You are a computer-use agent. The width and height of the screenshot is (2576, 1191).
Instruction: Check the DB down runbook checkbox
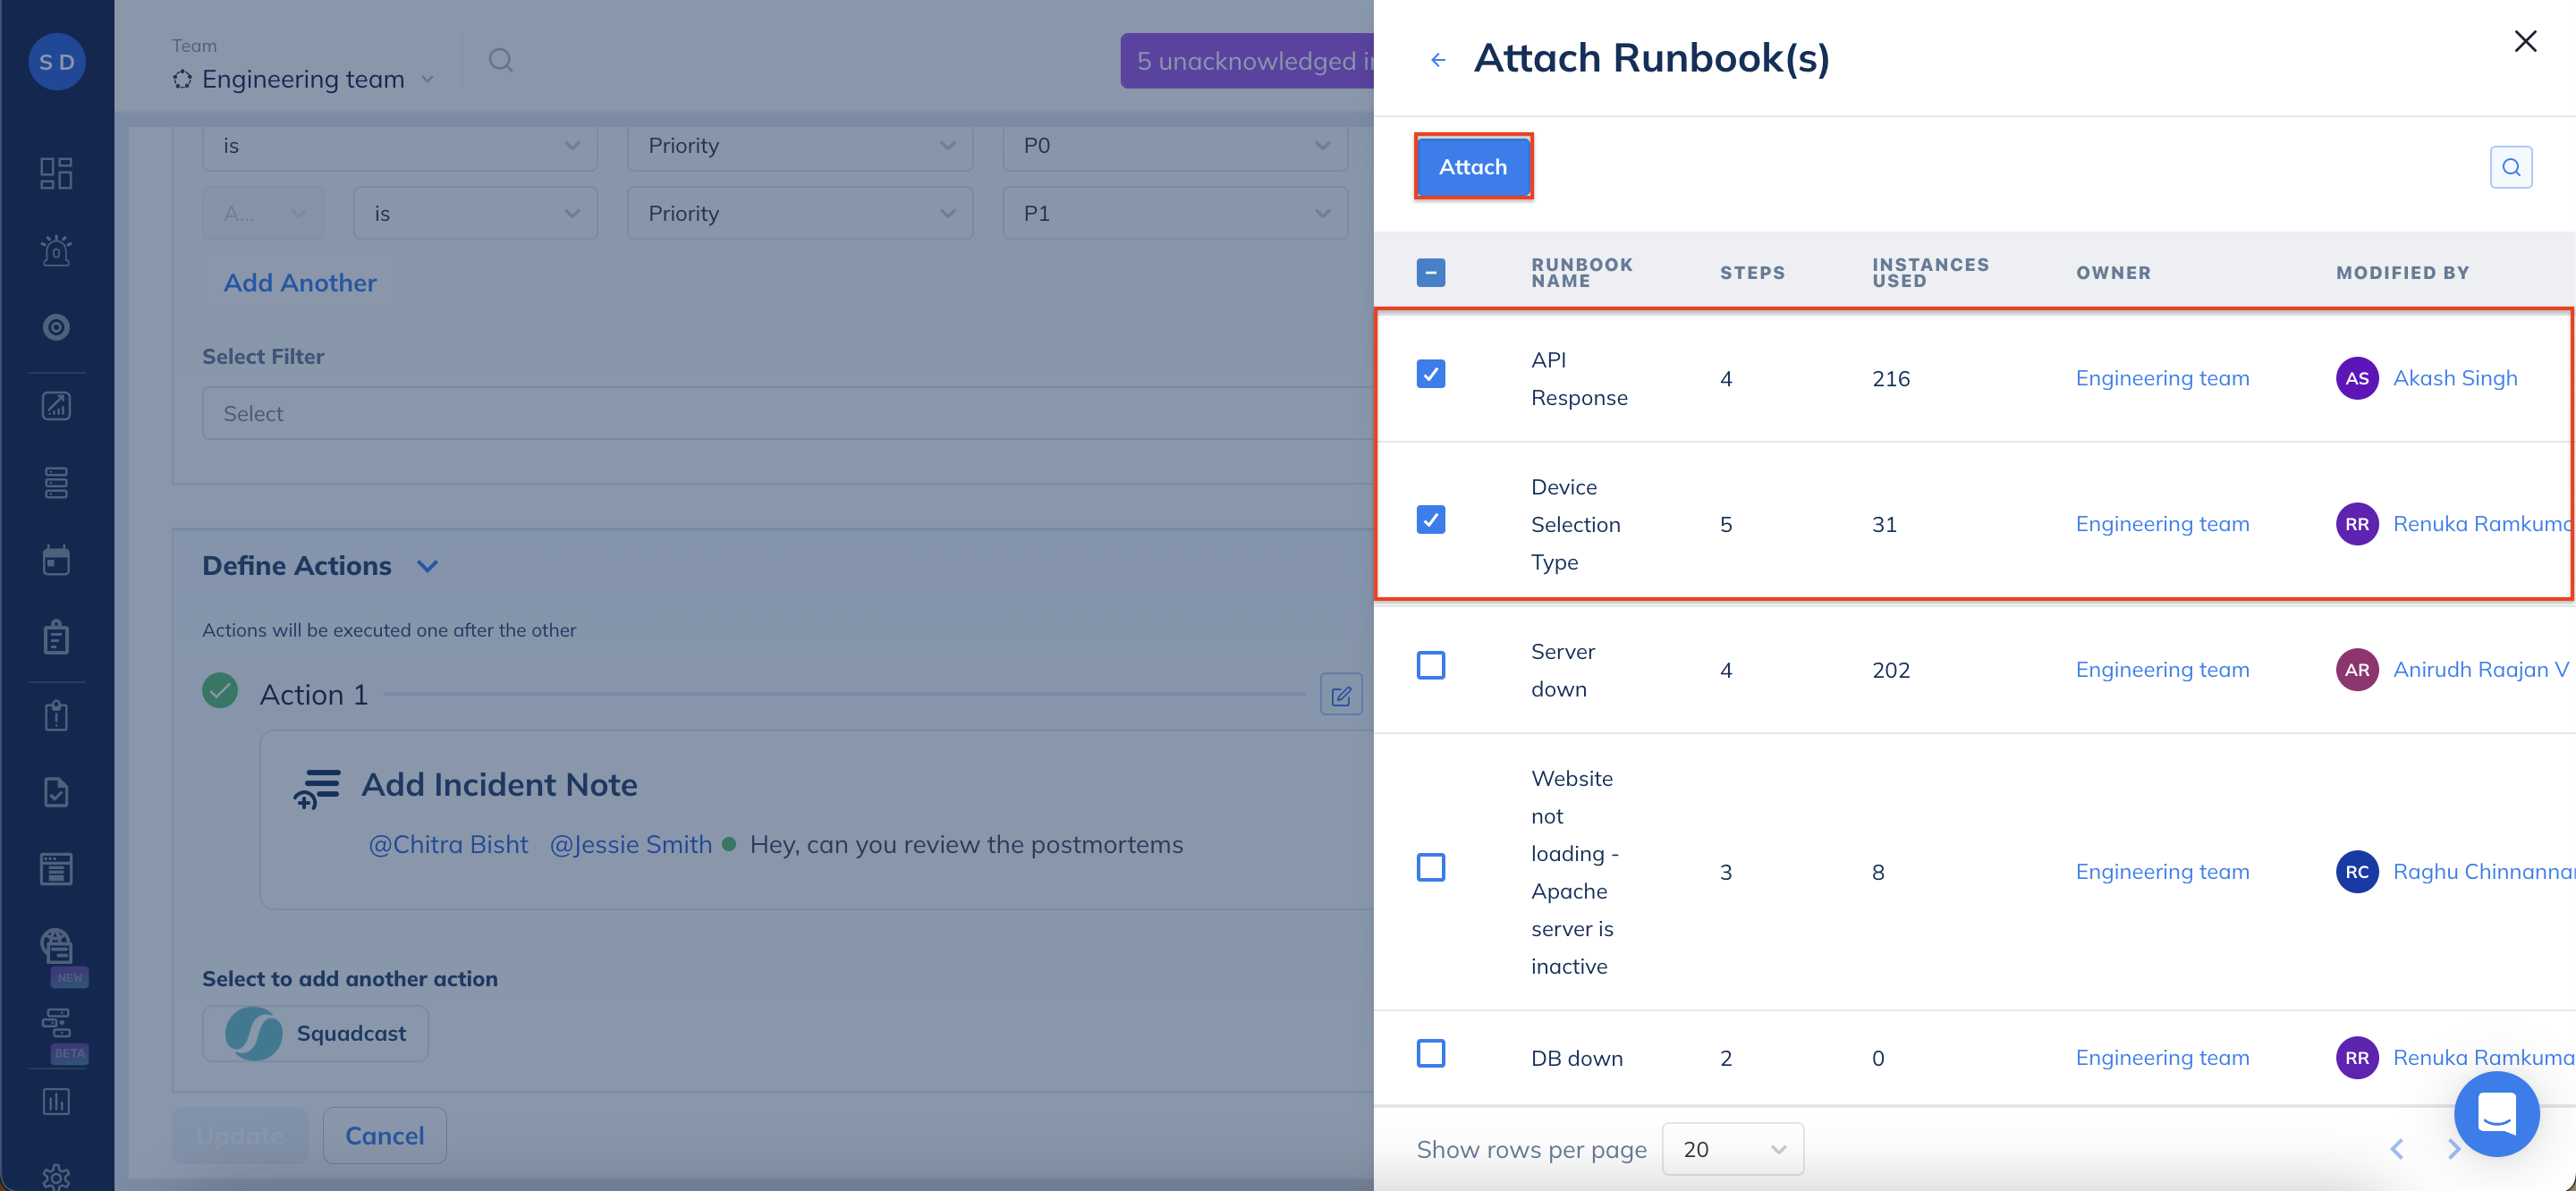click(1430, 1054)
